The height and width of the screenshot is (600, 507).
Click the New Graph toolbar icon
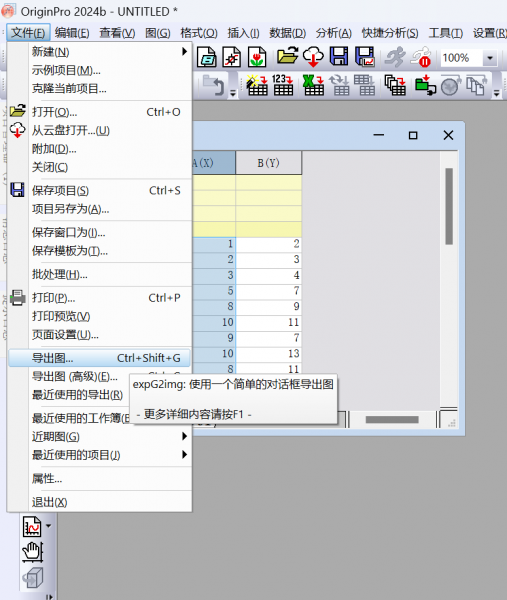point(232,57)
